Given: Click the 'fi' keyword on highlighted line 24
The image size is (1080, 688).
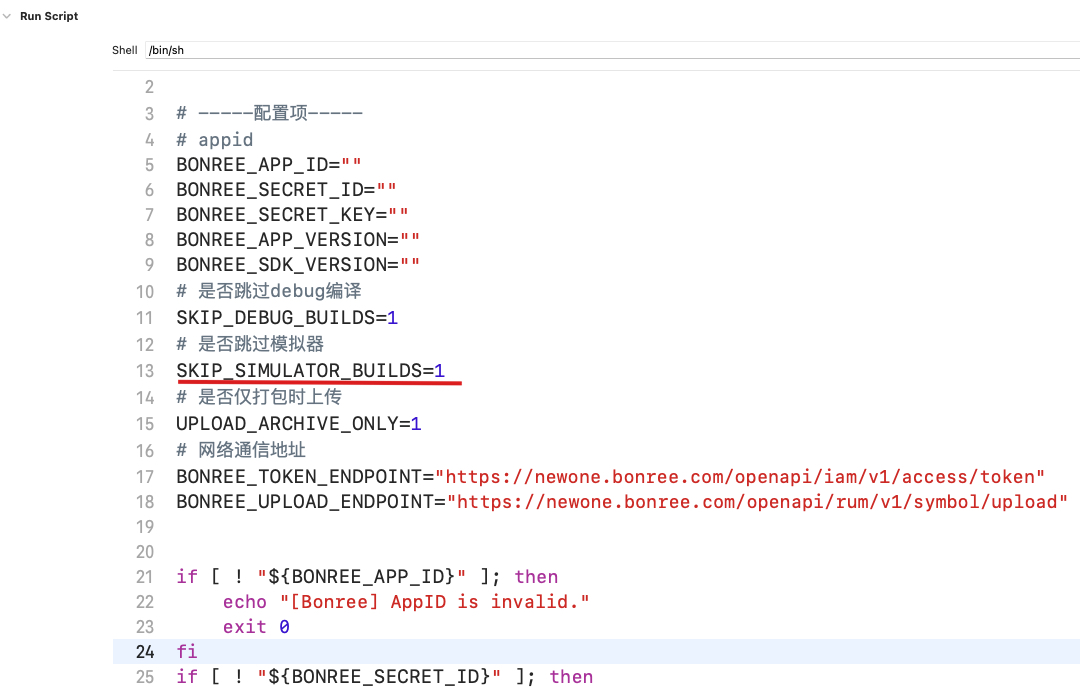Looking at the screenshot, I should pyautogui.click(x=187, y=652).
